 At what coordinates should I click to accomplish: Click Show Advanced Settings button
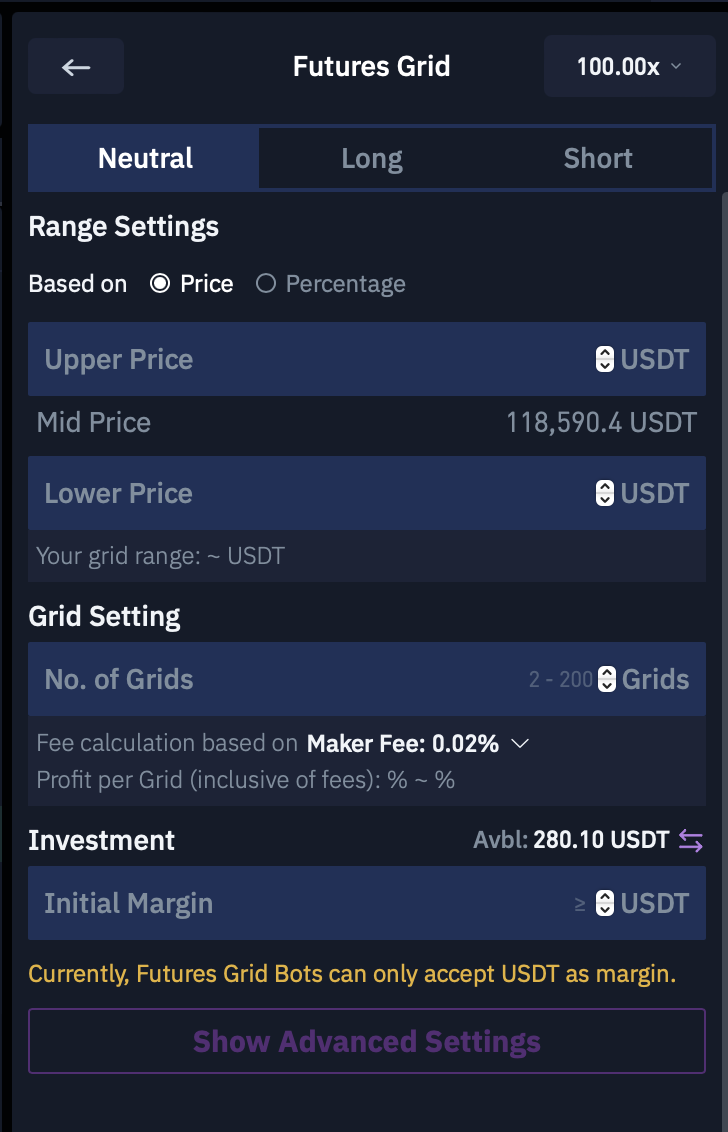[x=367, y=1041]
